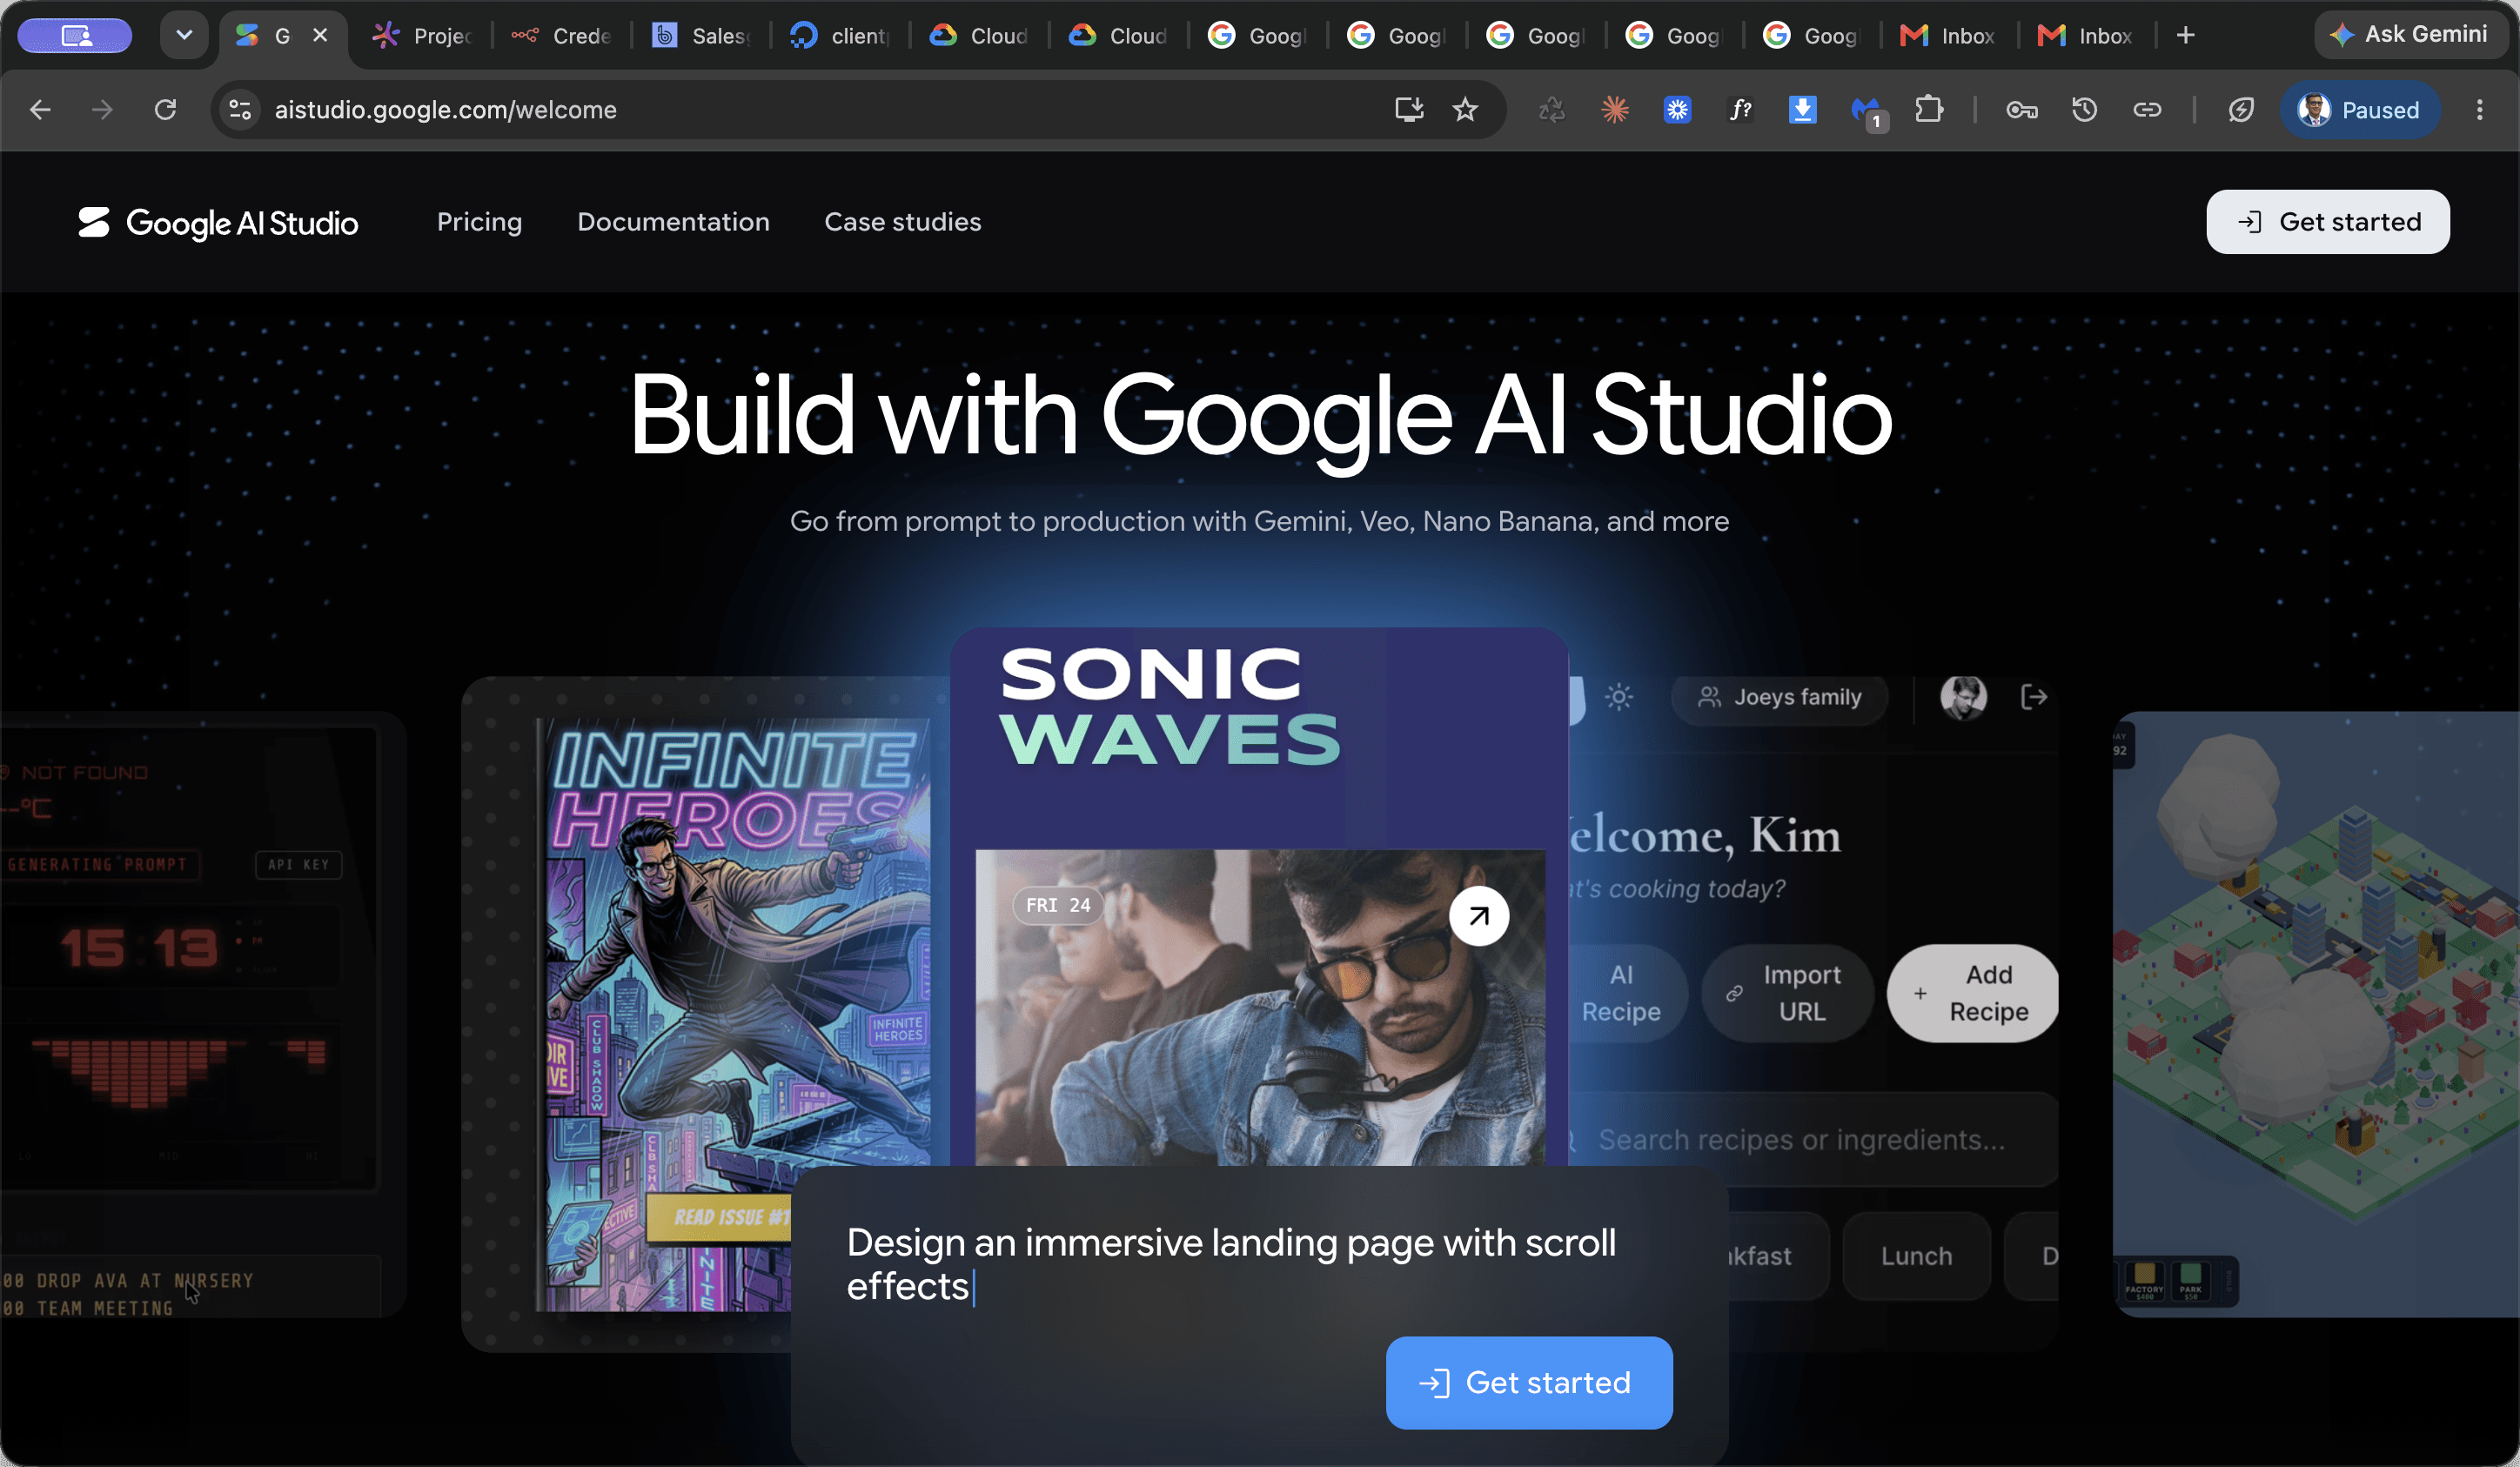Click the Lunch category chip
The height and width of the screenshot is (1467, 2520).
point(1916,1256)
